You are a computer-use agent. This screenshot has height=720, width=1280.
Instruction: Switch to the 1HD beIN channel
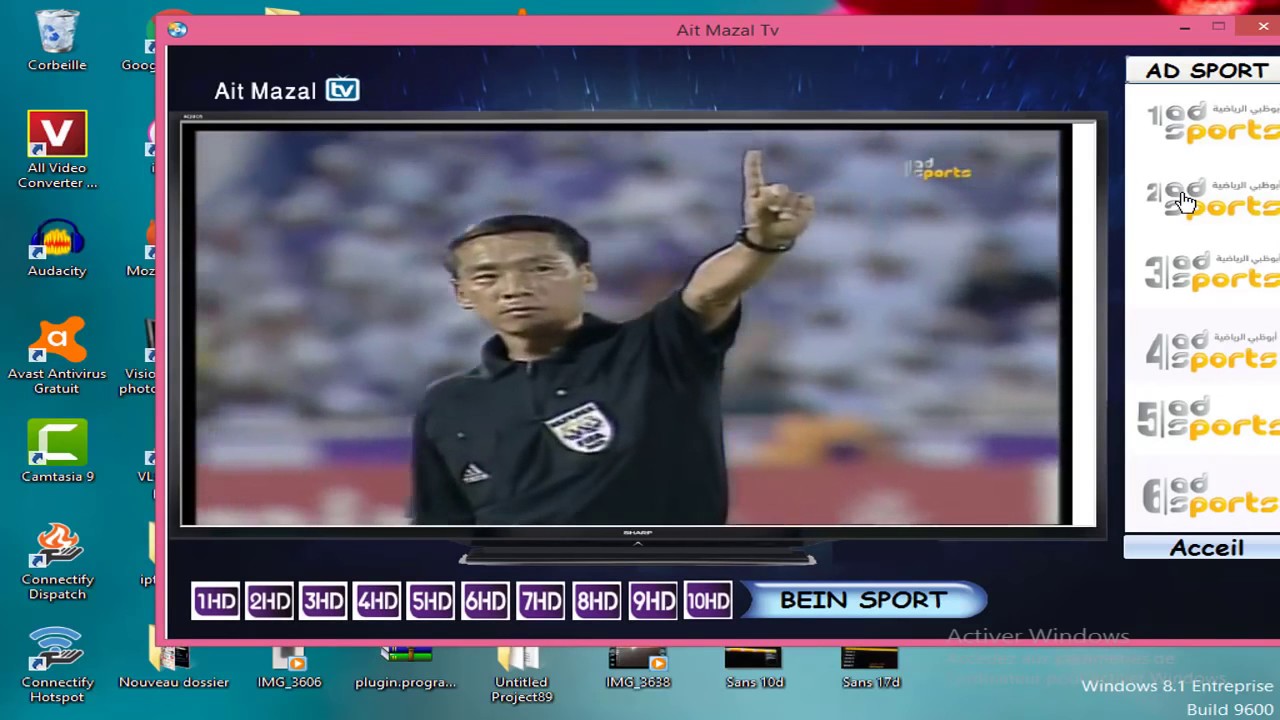pyautogui.click(x=216, y=601)
